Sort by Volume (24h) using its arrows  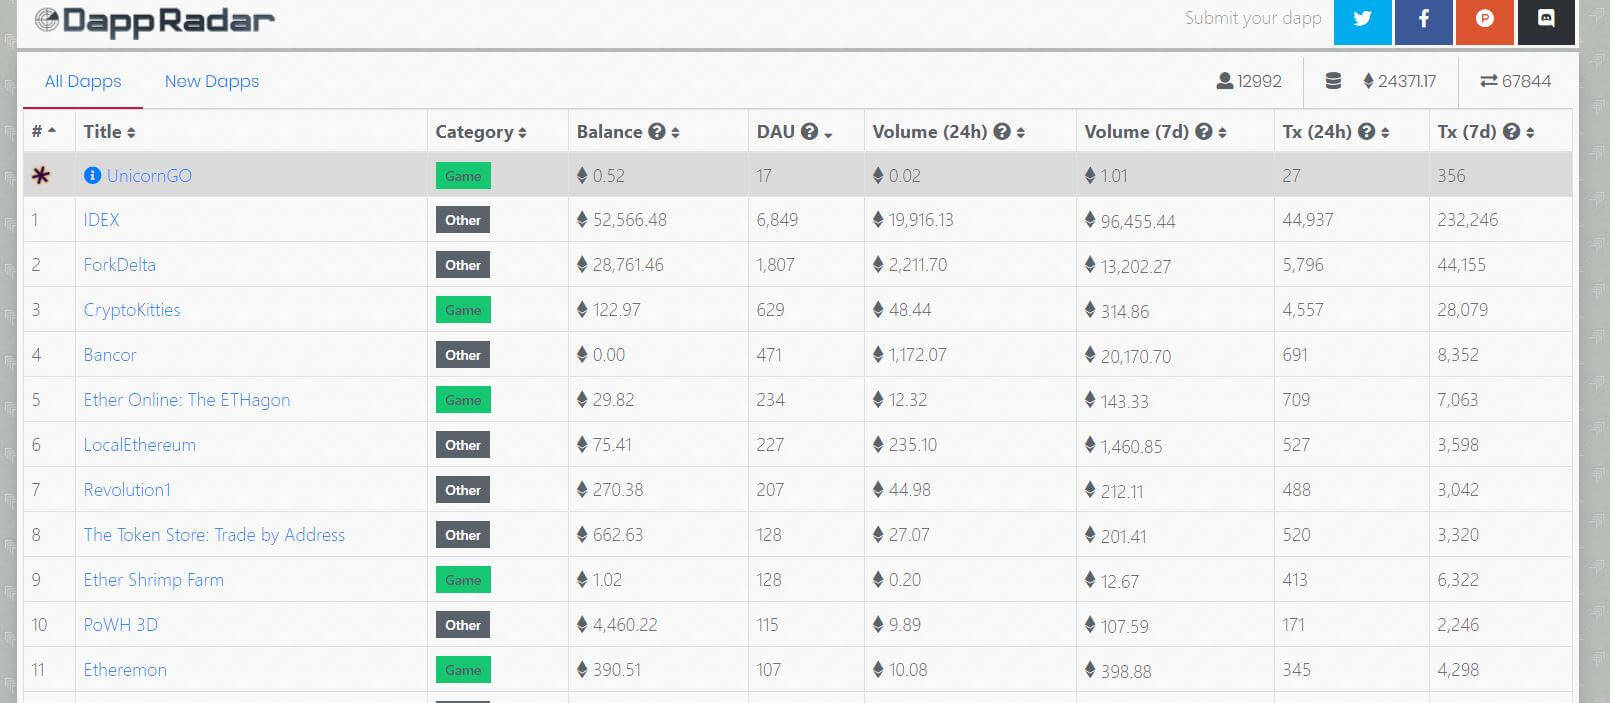pyautogui.click(x=1020, y=132)
